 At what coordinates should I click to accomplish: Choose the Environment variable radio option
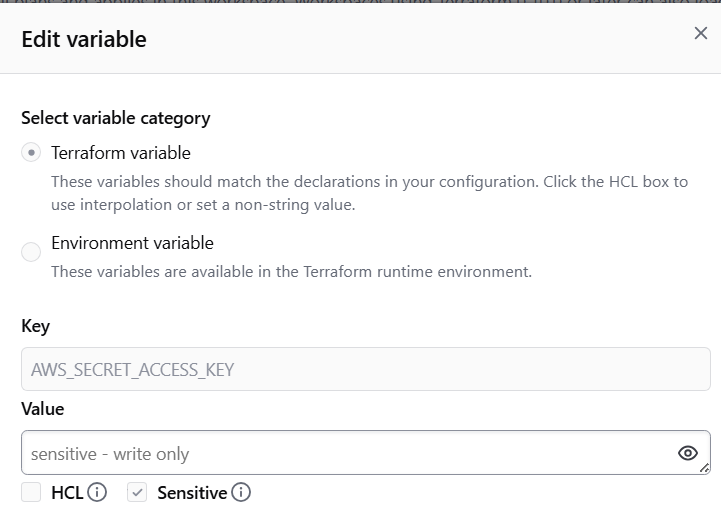click(x=32, y=252)
